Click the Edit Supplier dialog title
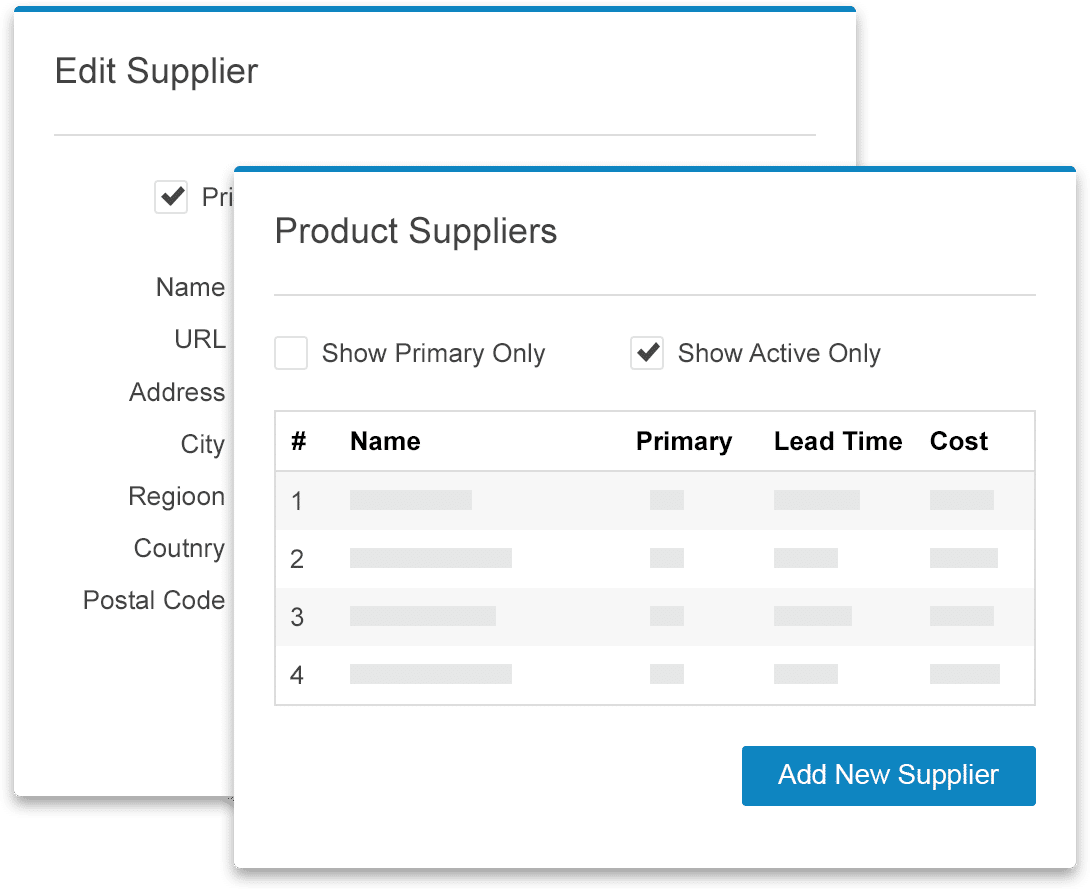This screenshot has height=890, width=1090. click(156, 71)
